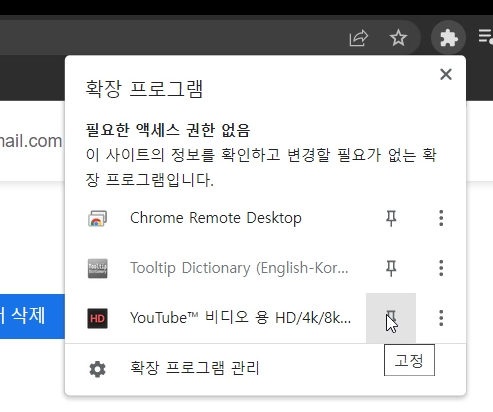This screenshot has height=412, width=493.
Task: Click the gear icon for extension management
Action: point(97,369)
